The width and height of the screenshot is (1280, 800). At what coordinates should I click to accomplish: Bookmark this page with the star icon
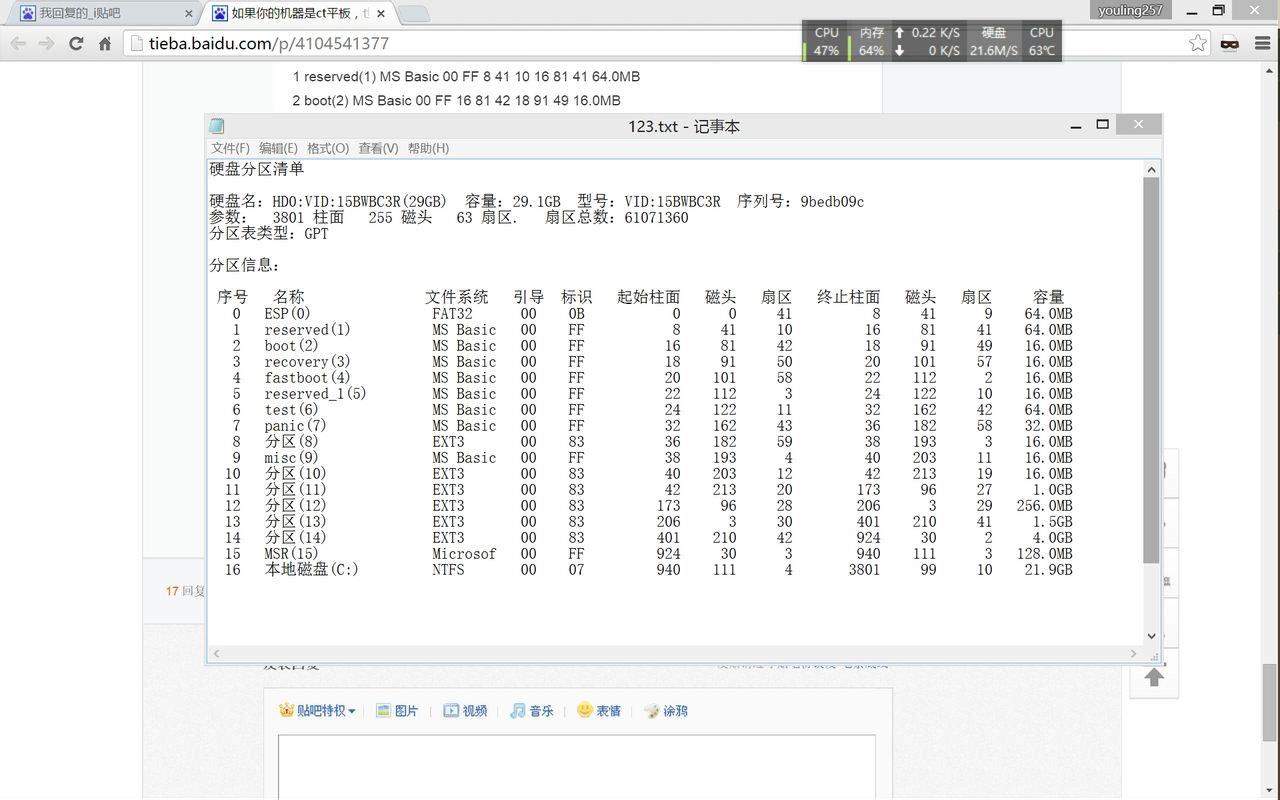coord(1198,43)
